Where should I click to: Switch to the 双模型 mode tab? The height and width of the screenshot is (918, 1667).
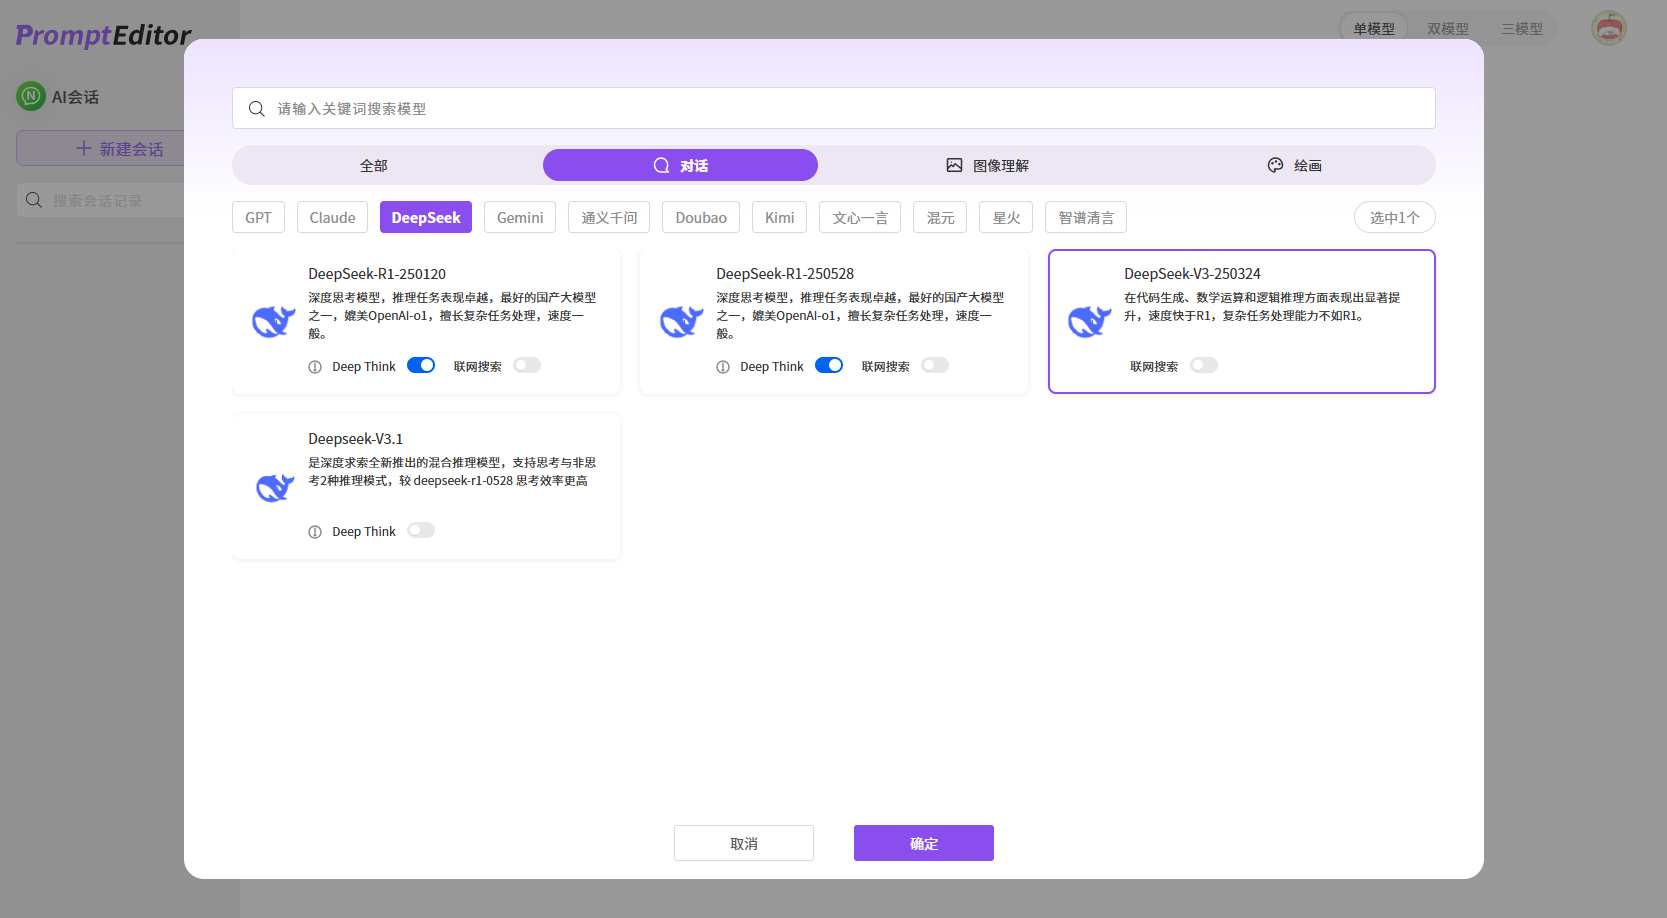1447,29
